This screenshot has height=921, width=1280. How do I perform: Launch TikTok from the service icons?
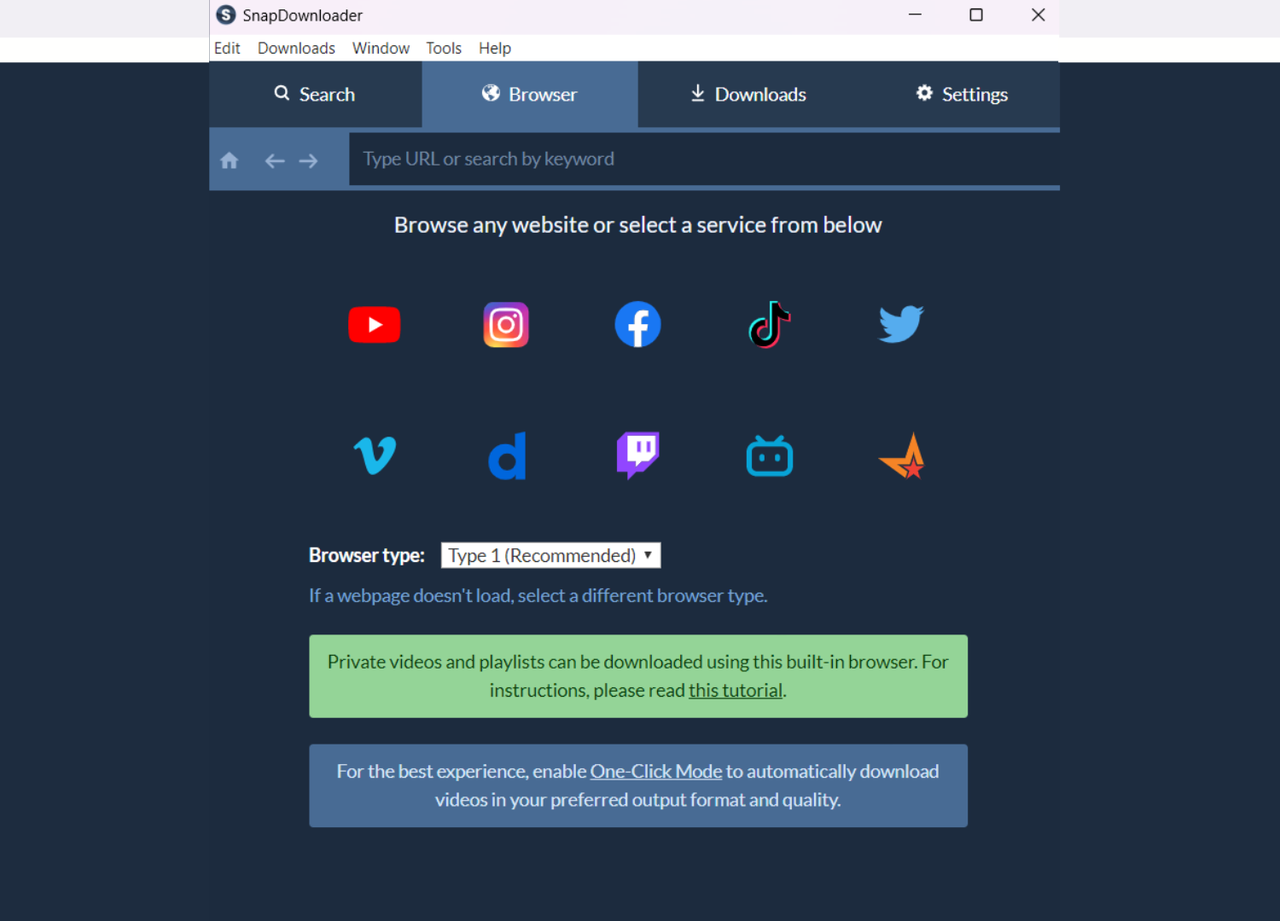click(x=769, y=325)
